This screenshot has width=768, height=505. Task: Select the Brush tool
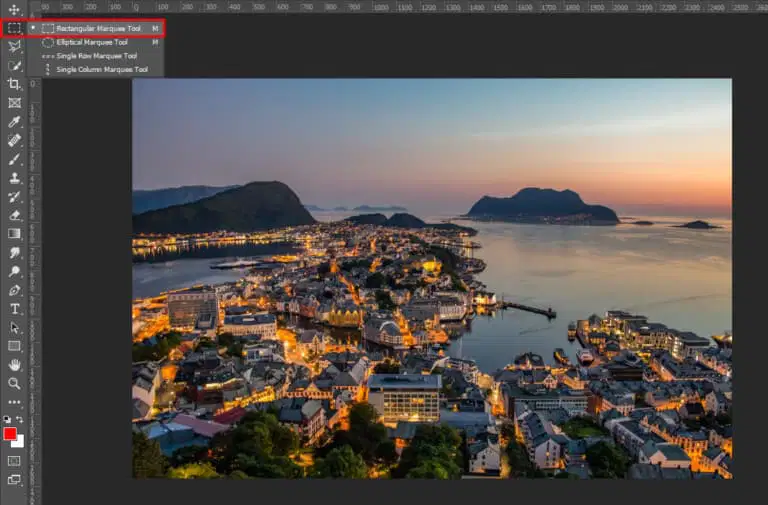14,158
